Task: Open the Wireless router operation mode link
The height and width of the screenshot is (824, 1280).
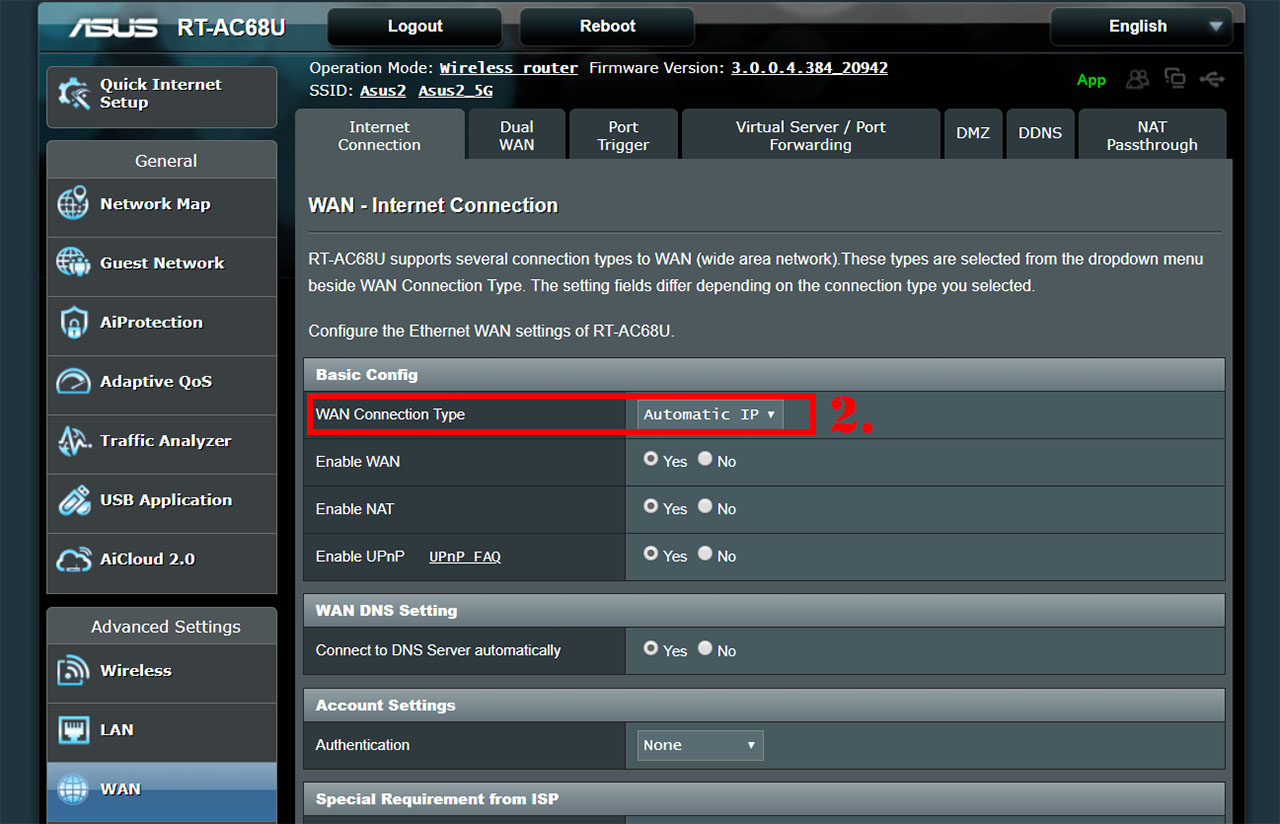Action: (x=509, y=68)
